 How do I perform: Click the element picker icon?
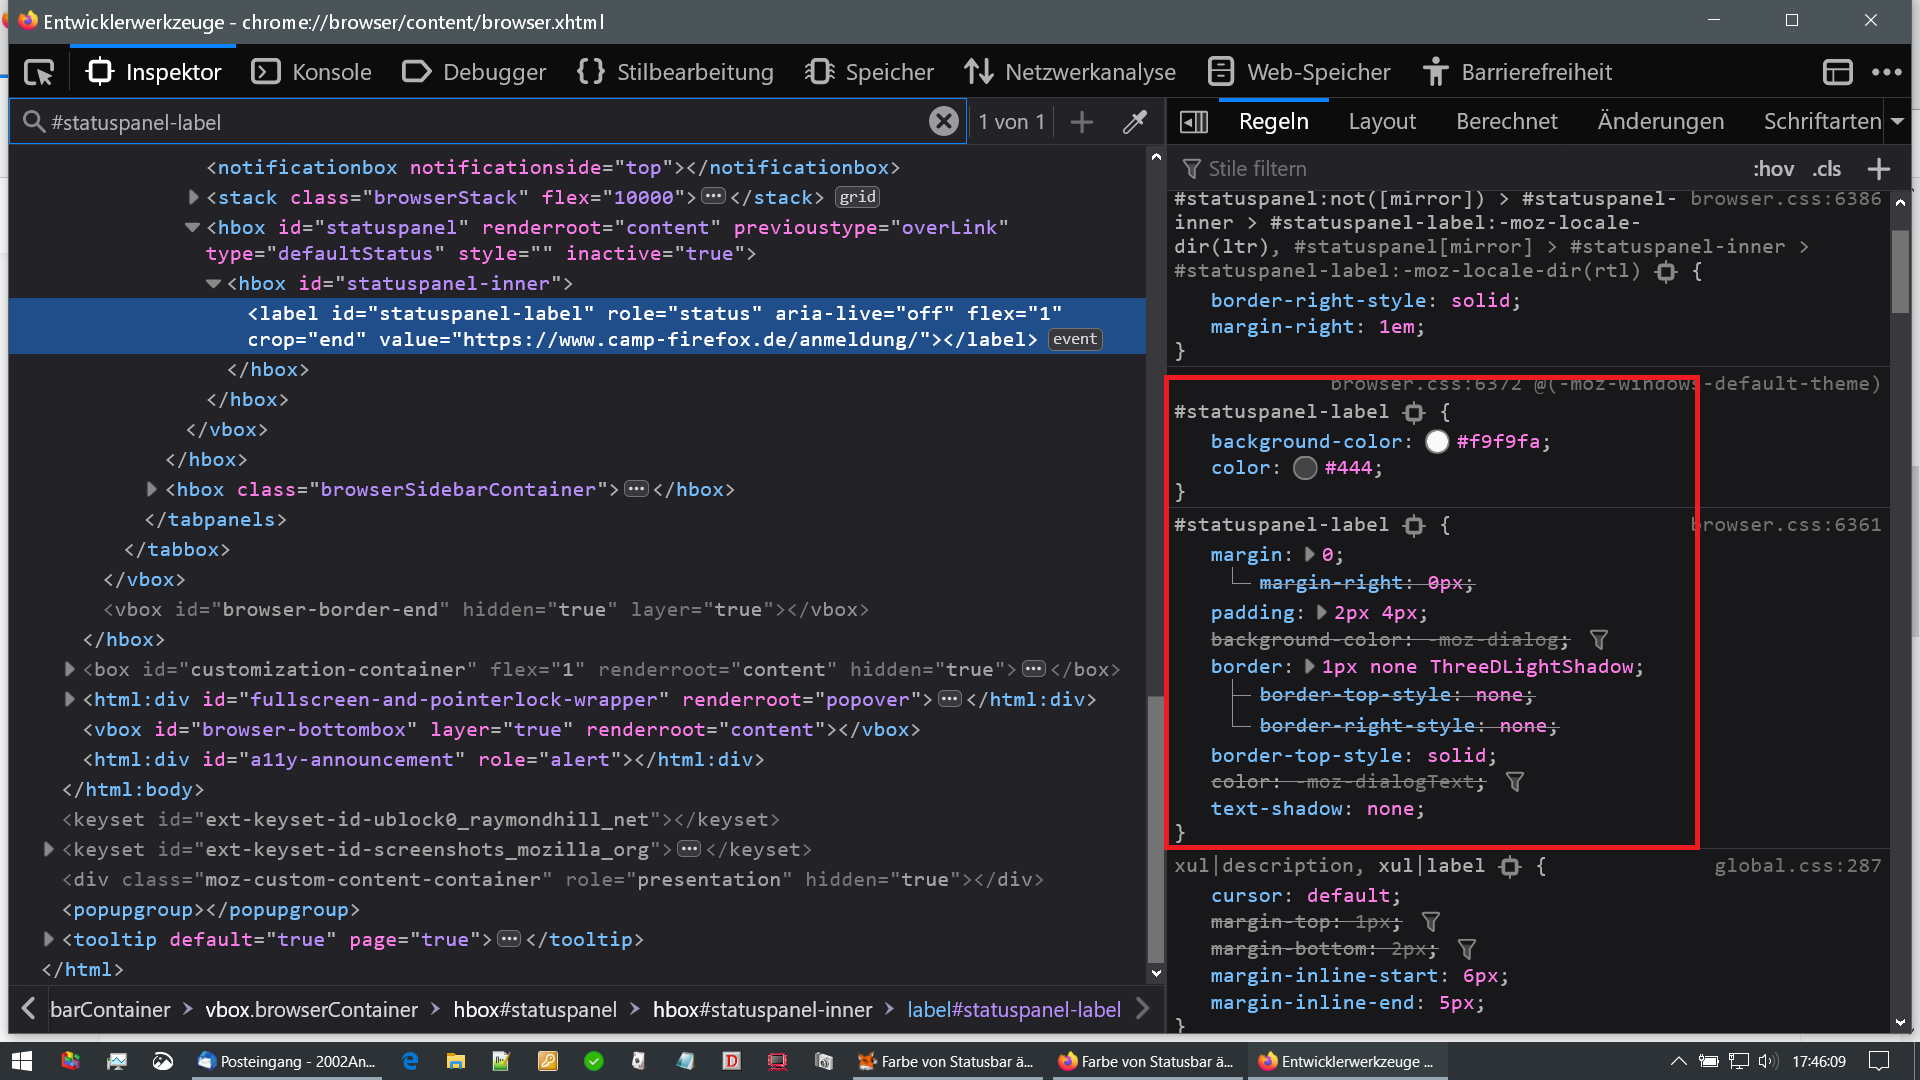point(39,72)
